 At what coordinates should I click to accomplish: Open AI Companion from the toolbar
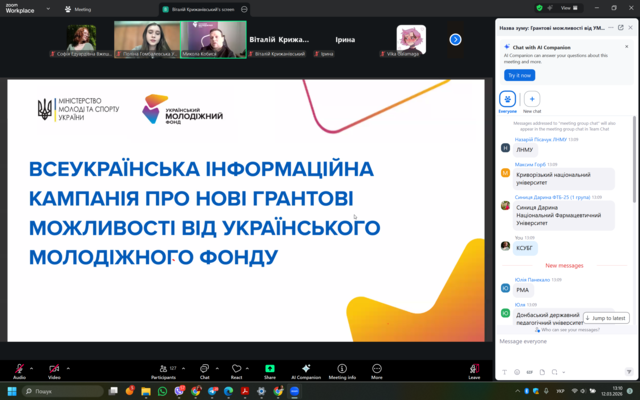click(305, 369)
